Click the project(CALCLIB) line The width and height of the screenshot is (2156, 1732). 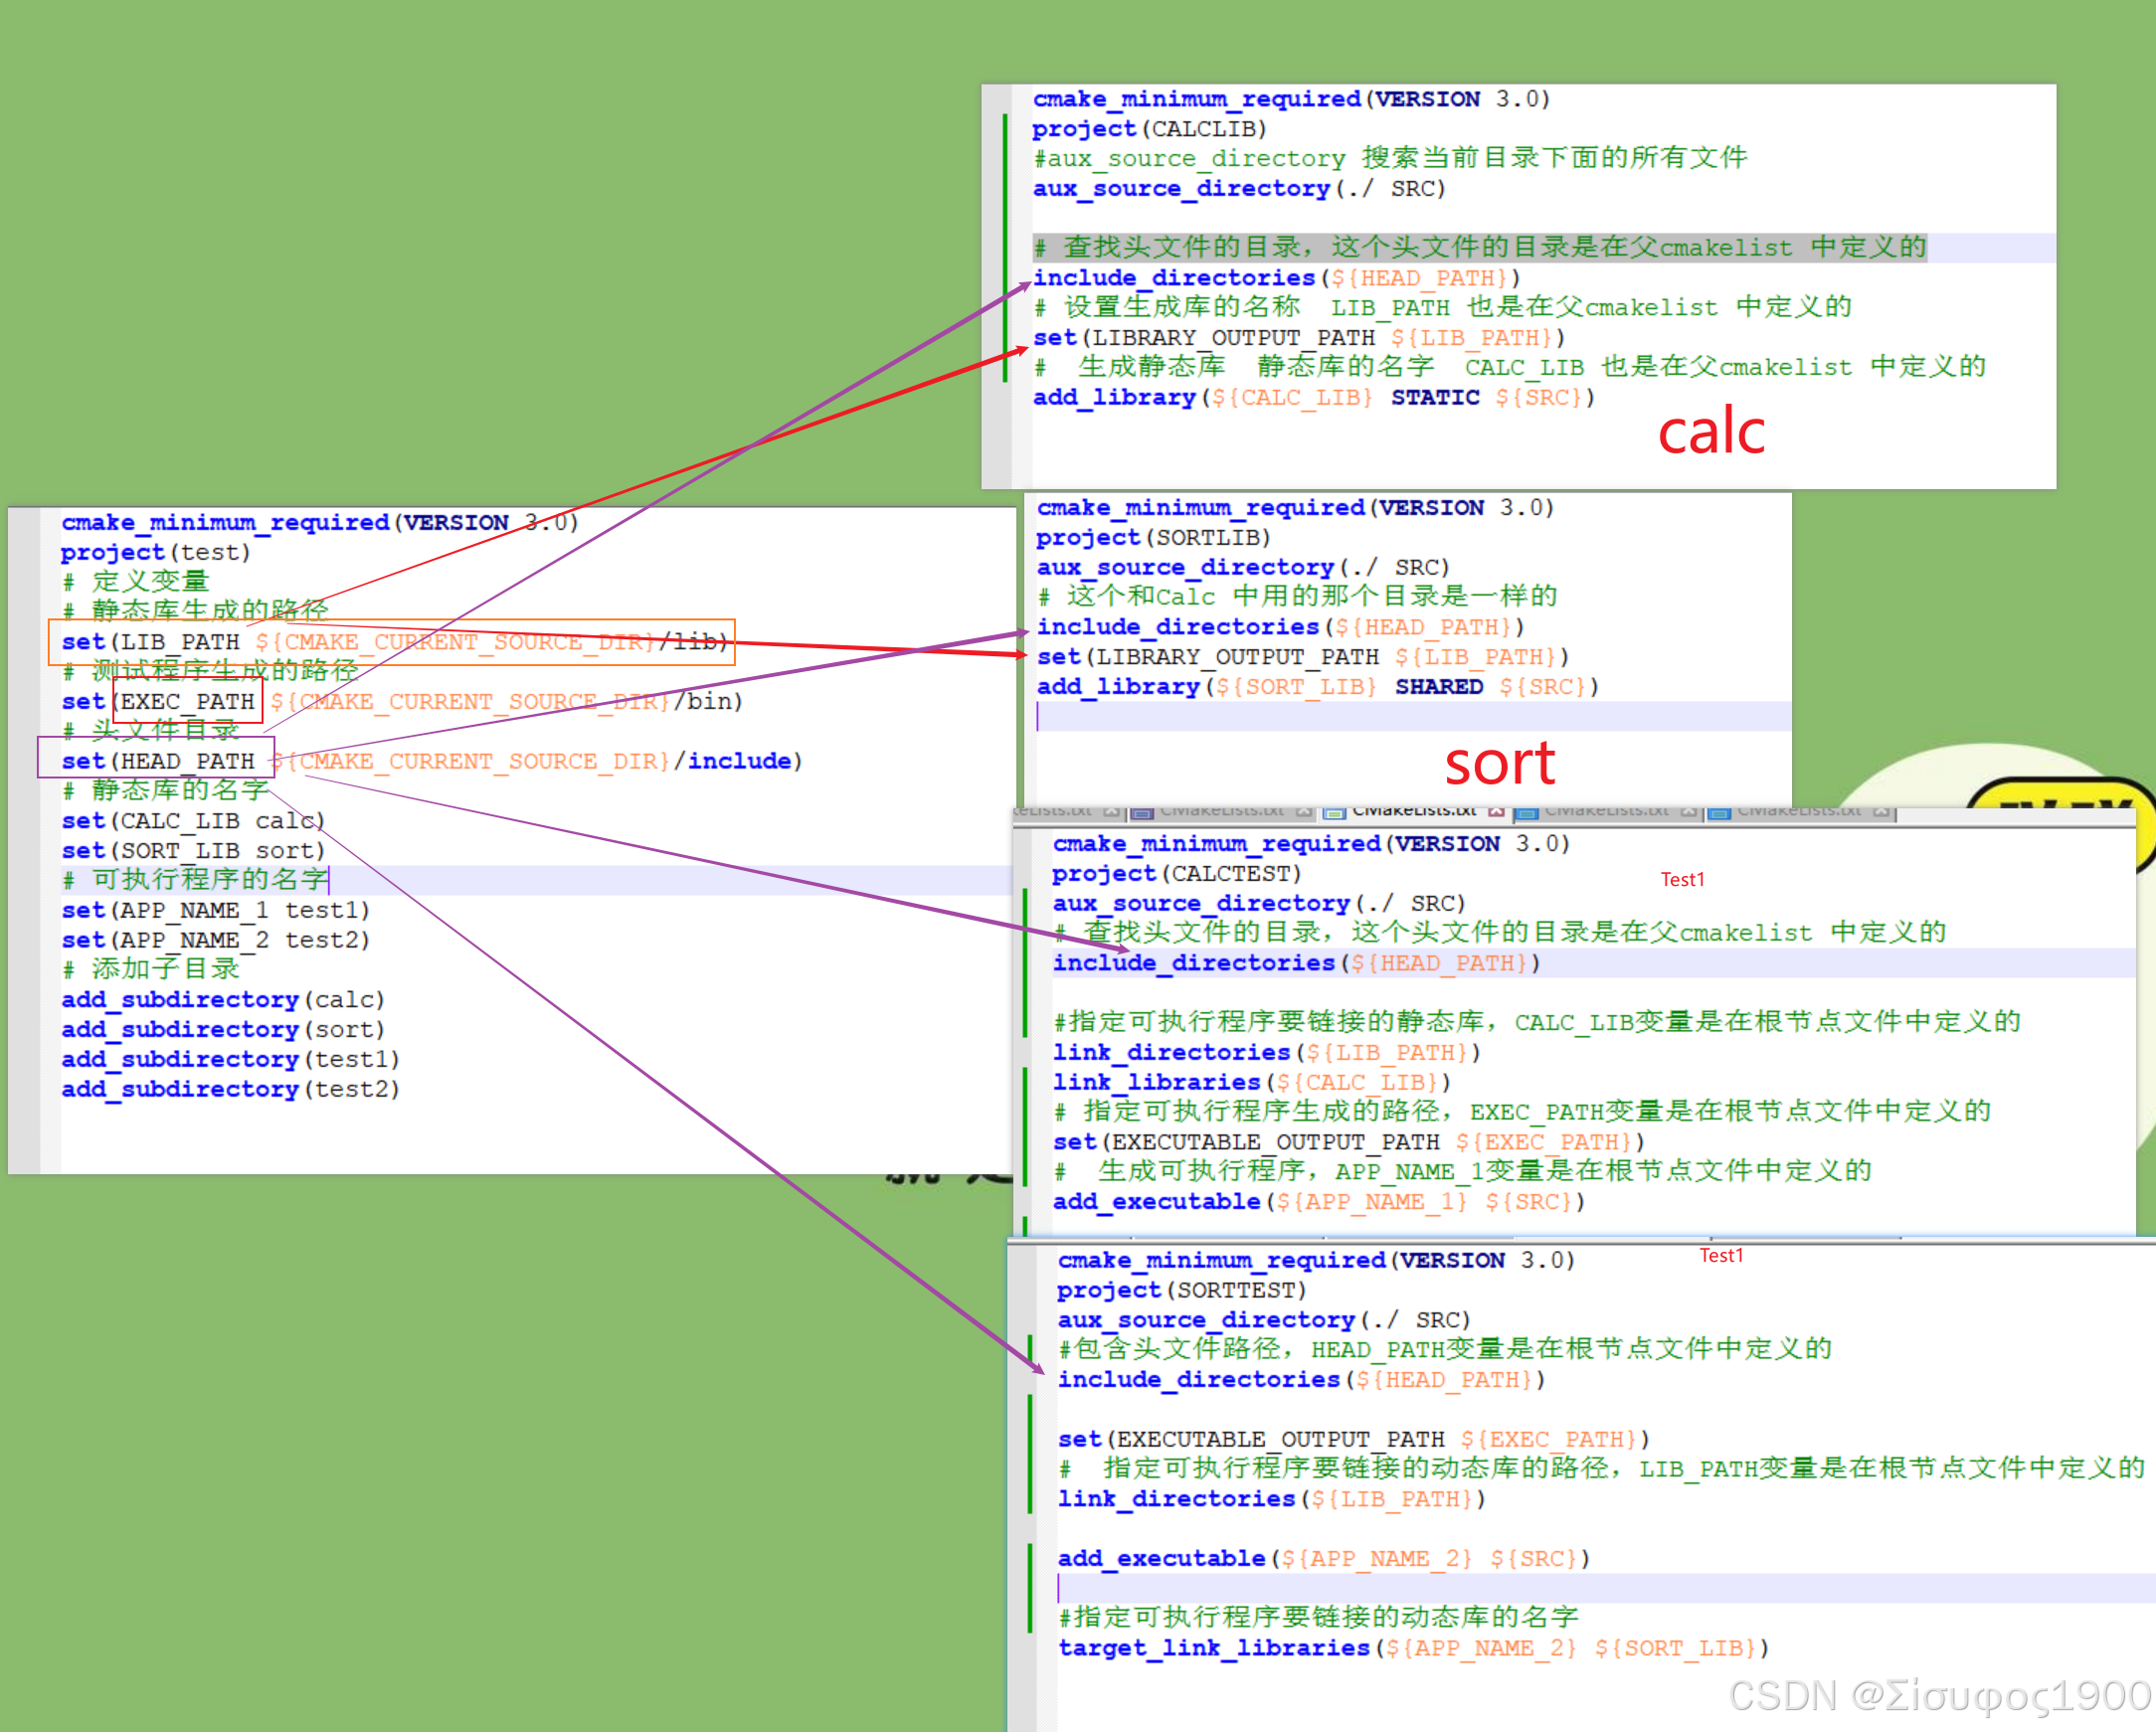pos(1150,129)
